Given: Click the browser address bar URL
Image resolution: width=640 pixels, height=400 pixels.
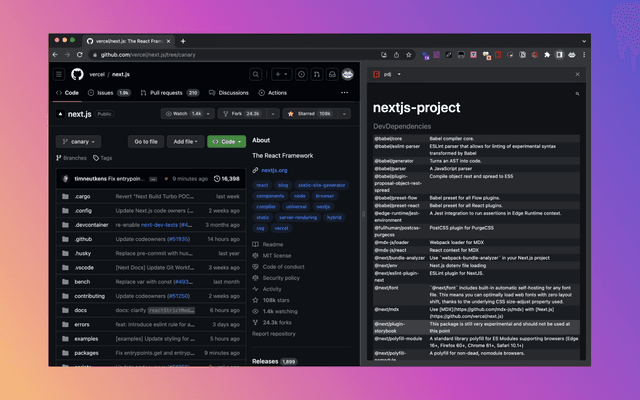Looking at the screenshot, I should 148,55.
